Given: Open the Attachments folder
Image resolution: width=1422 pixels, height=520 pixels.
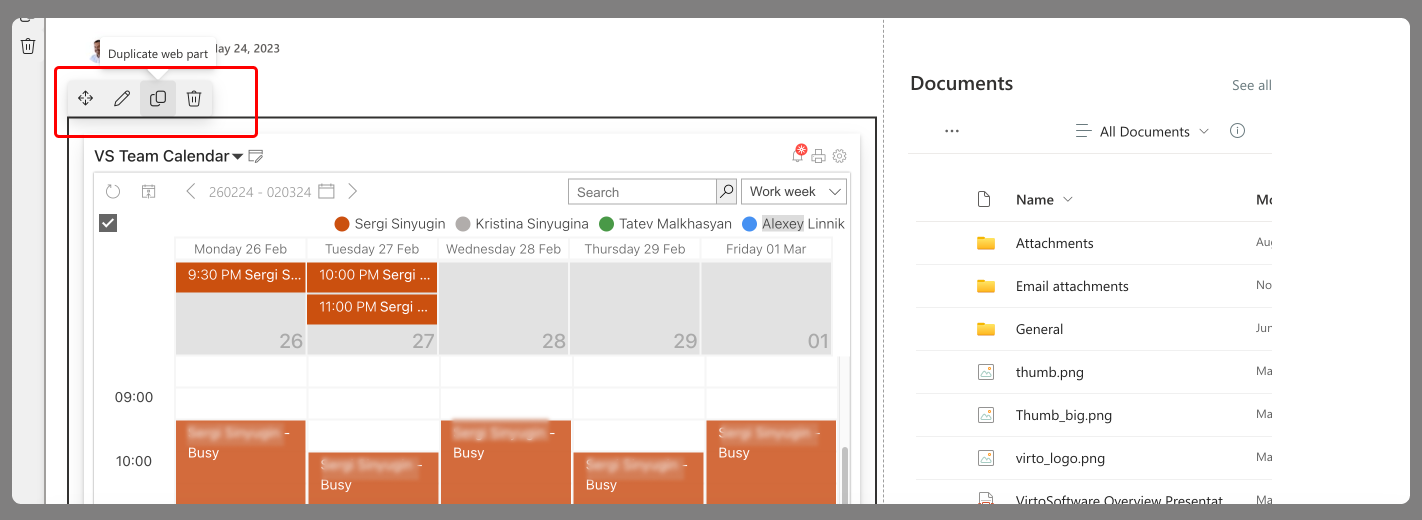Looking at the screenshot, I should pos(1054,243).
